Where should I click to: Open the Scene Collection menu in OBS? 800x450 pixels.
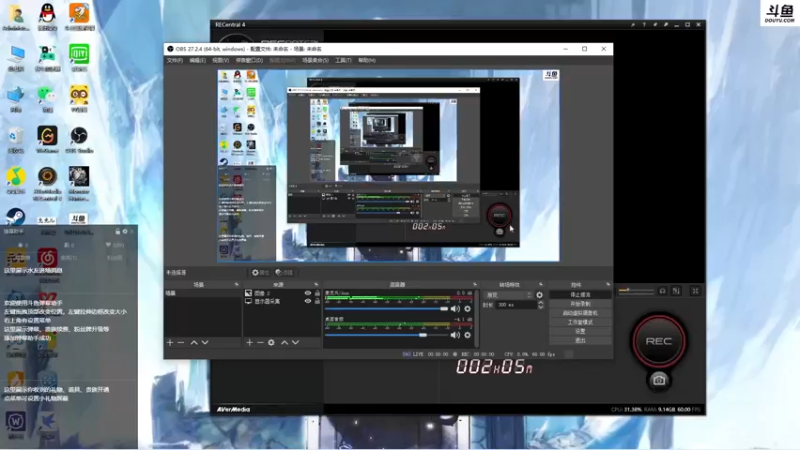(315, 60)
